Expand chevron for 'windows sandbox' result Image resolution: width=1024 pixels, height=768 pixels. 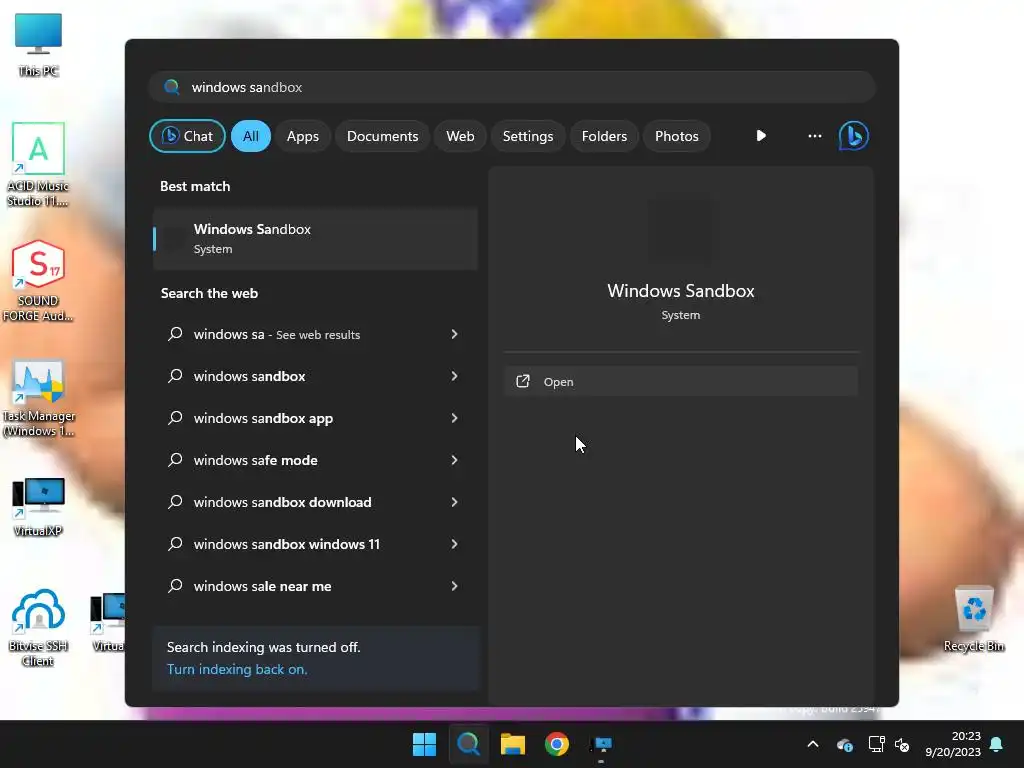(455, 376)
